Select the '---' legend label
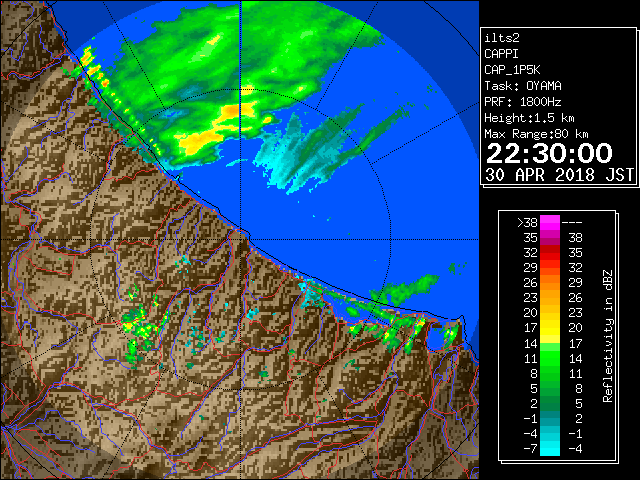This screenshot has width=640, height=480. click(572, 223)
